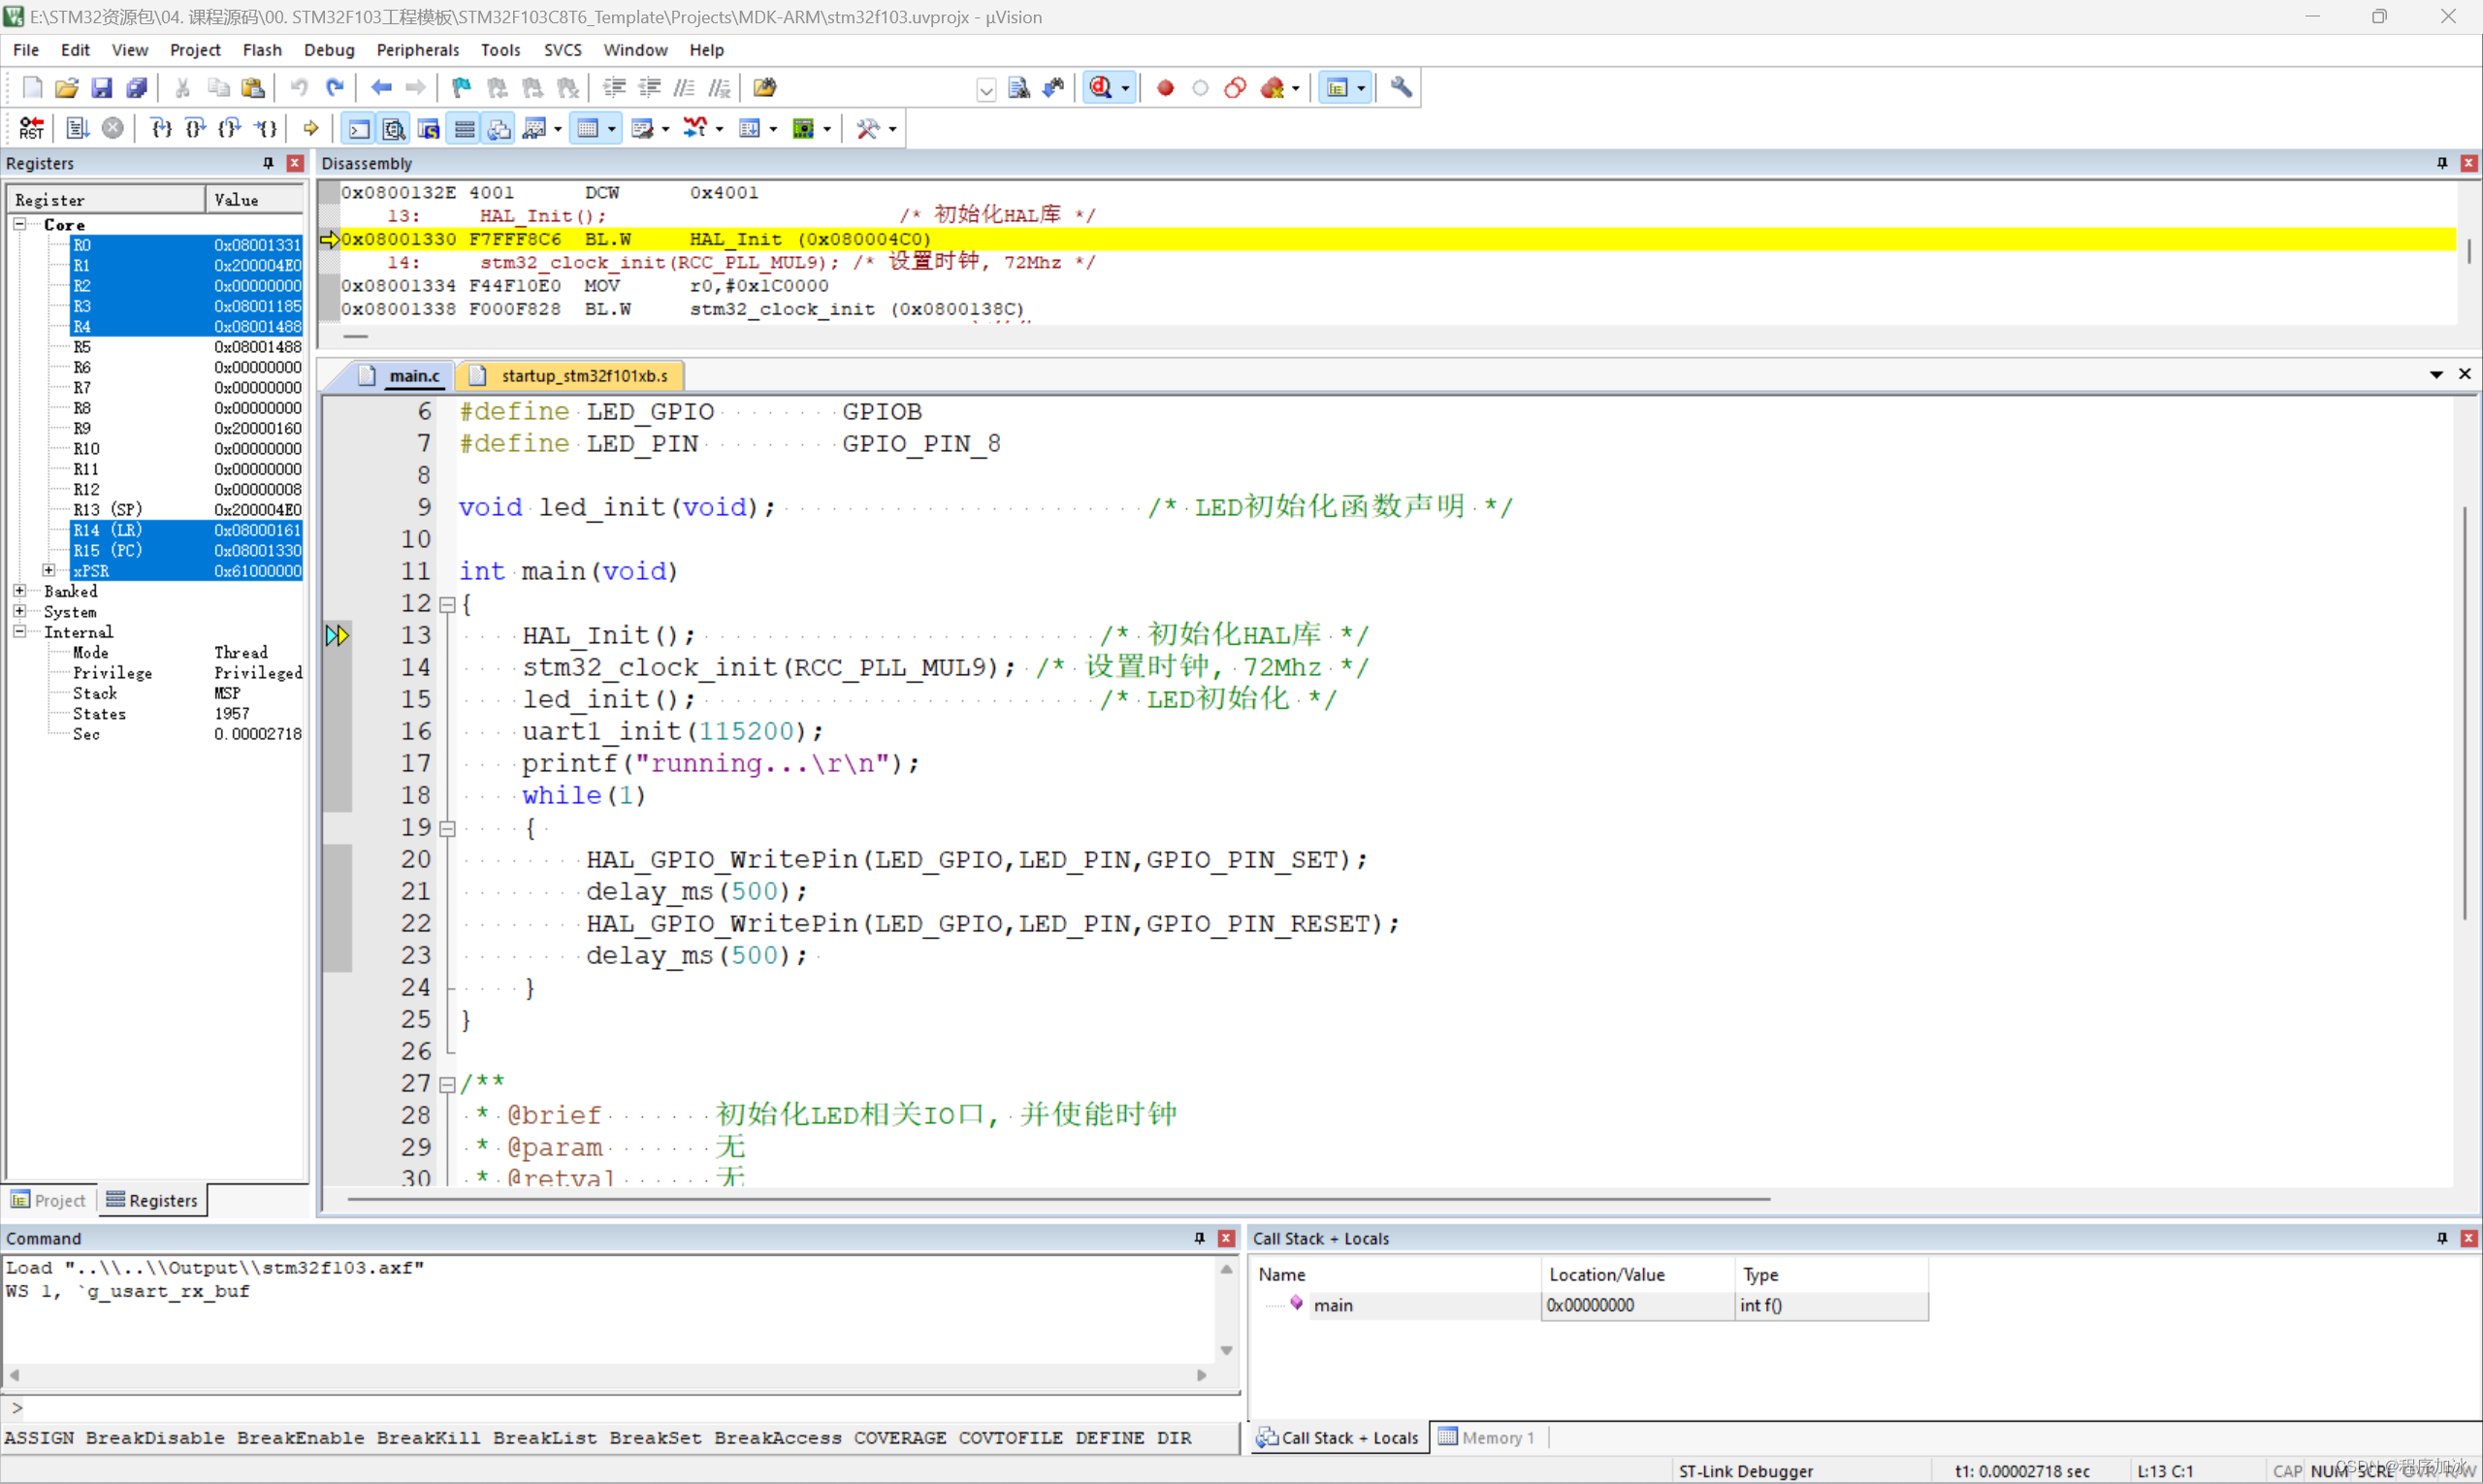Insert a breakpoint with red dot icon
Image resolution: width=2483 pixels, height=1484 pixels.
pyautogui.click(x=1165, y=88)
